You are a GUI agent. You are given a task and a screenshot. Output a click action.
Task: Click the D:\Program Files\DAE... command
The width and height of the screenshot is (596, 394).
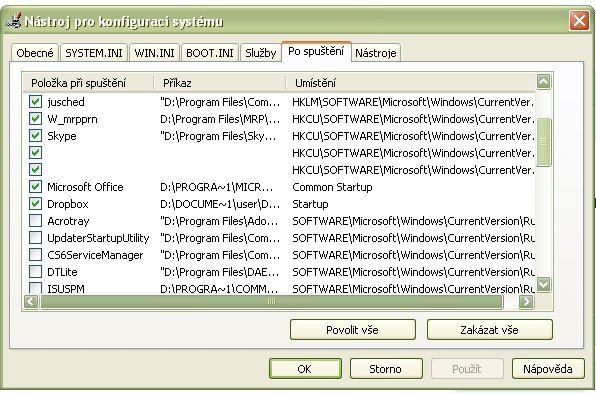click(220, 272)
